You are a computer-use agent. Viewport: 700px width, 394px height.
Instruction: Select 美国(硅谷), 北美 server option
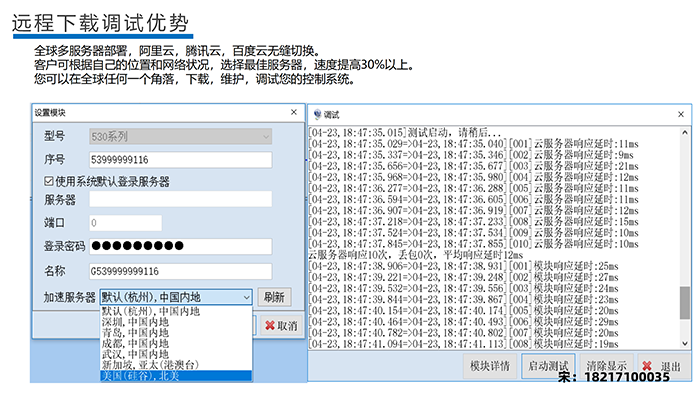pyautogui.click(x=176, y=376)
